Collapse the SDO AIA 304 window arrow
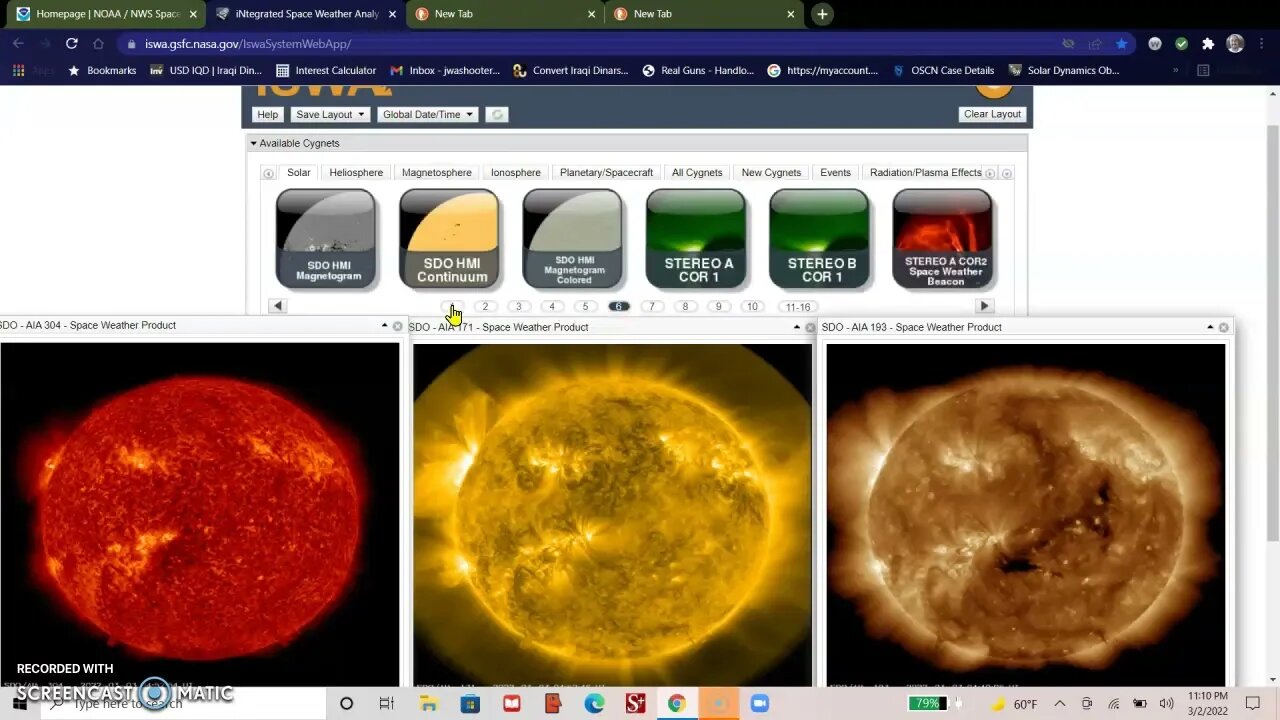 point(384,326)
